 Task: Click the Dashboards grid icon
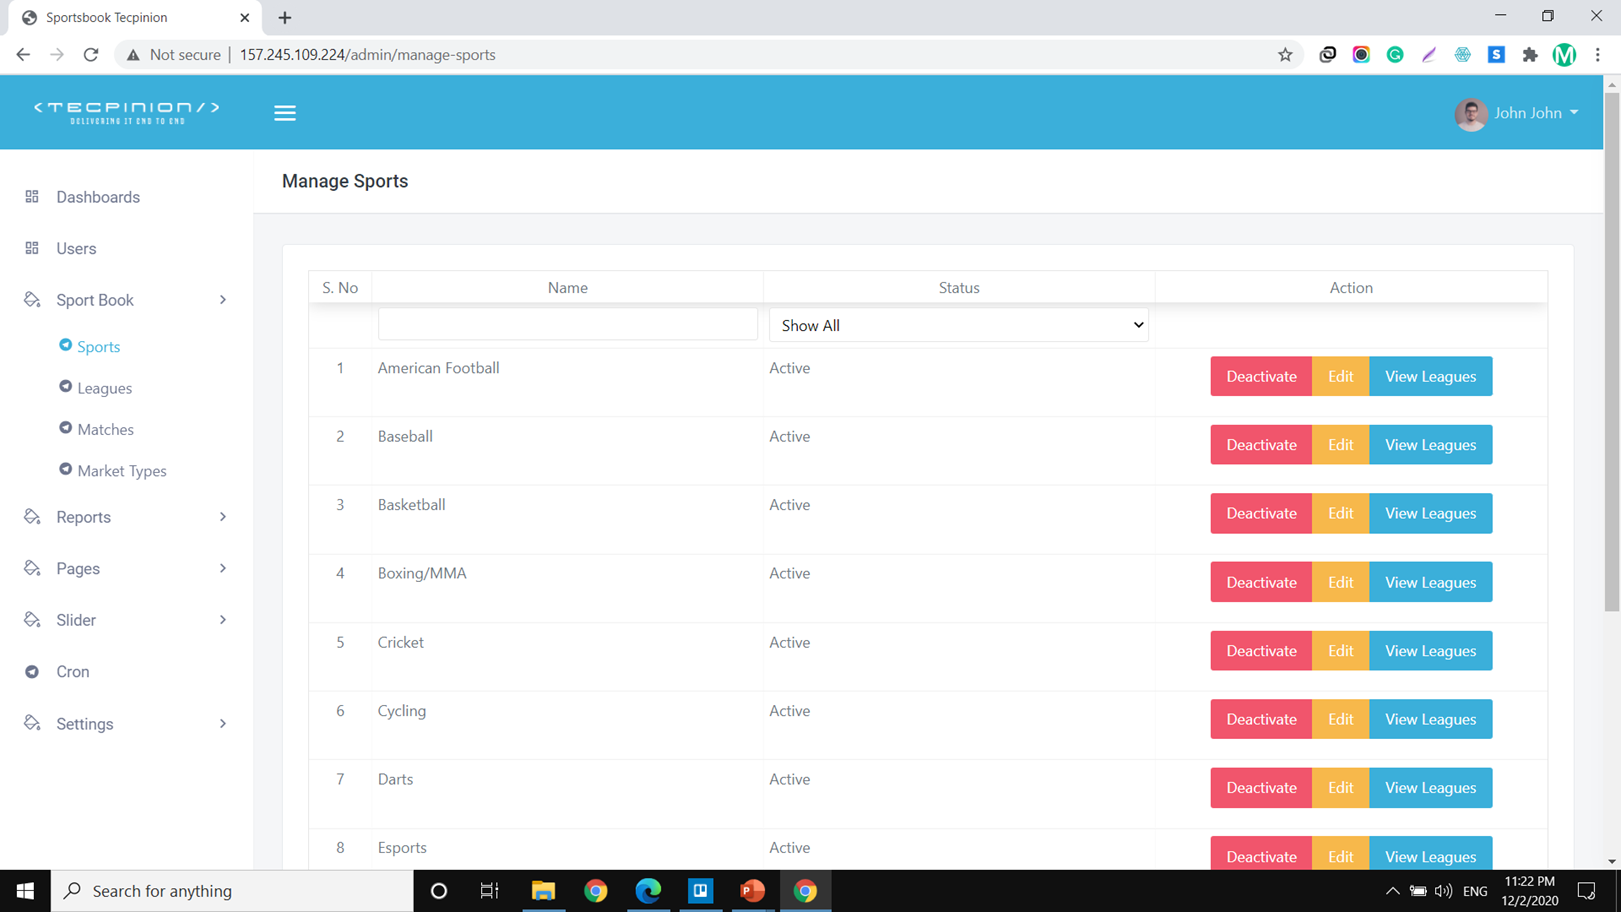32,197
